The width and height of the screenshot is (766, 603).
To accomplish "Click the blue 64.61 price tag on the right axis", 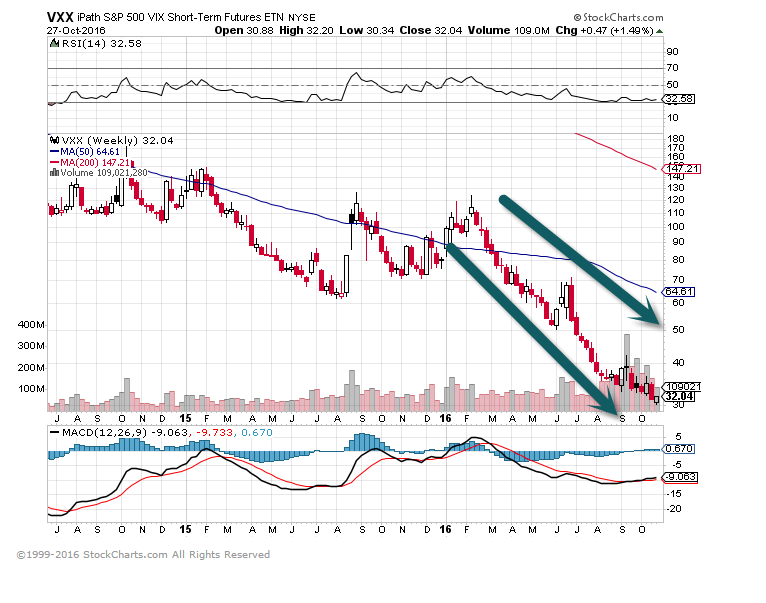I will pyautogui.click(x=679, y=292).
